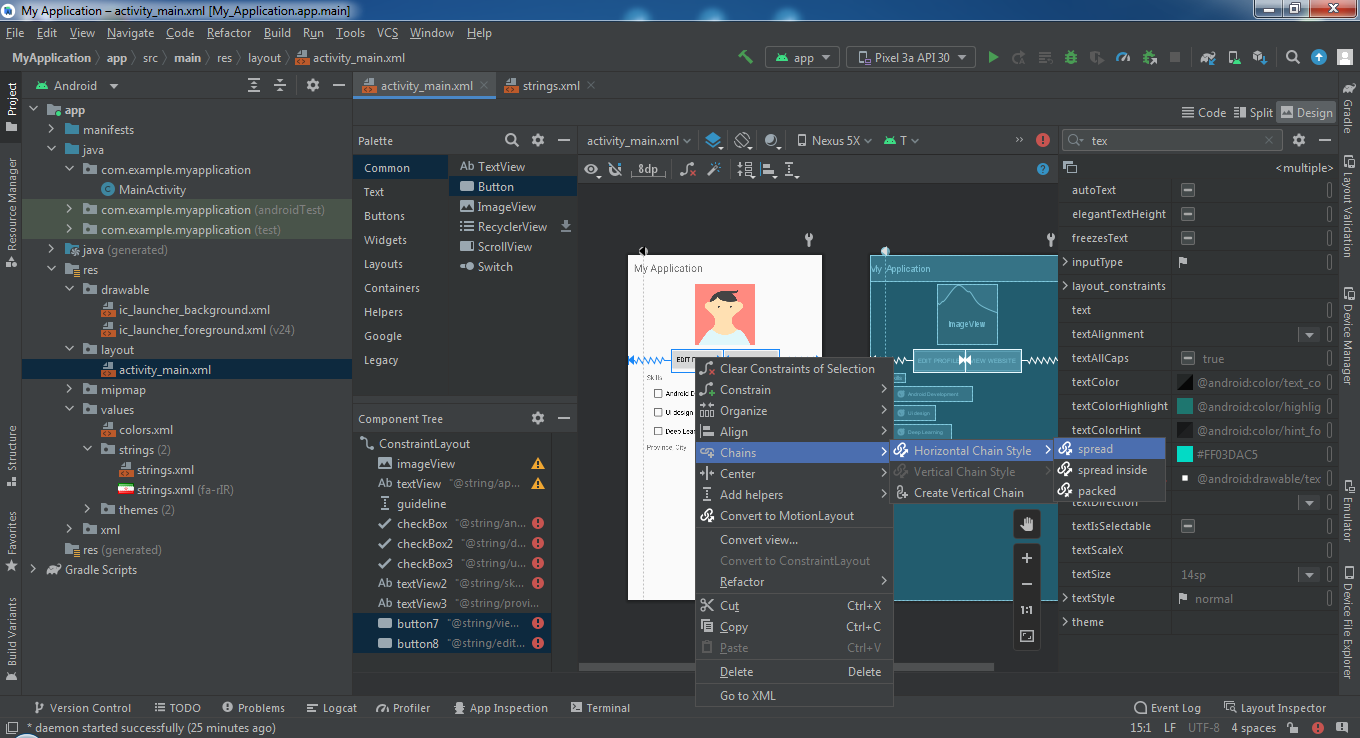1360x738 pixels.
Task: Open the design surface layers selector
Action: point(714,140)
